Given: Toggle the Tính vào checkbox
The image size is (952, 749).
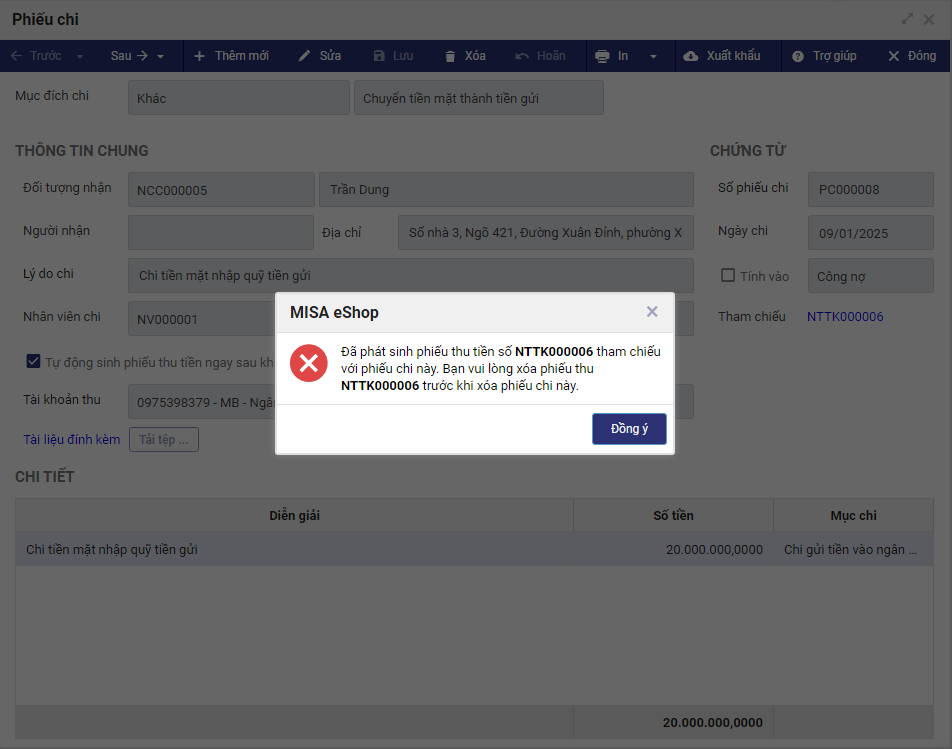Looking at the screenshot, I should tap(727, 275).
